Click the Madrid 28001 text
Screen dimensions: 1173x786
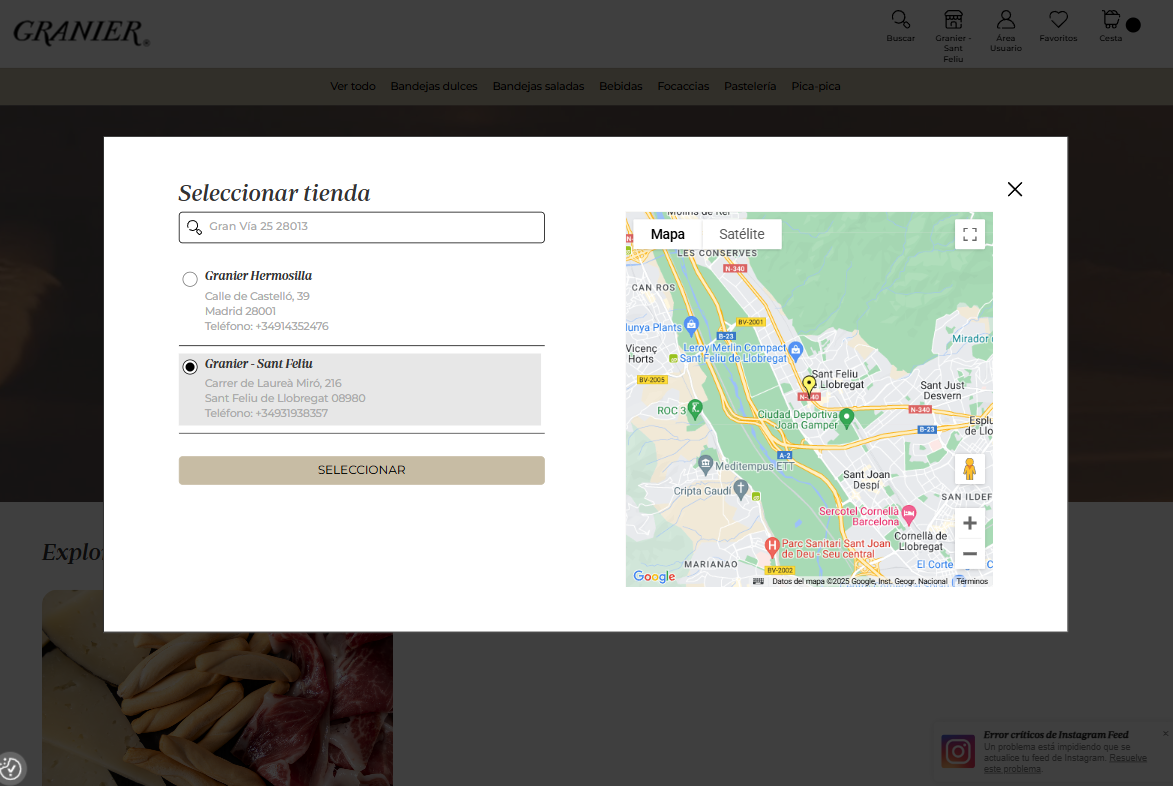240,311
